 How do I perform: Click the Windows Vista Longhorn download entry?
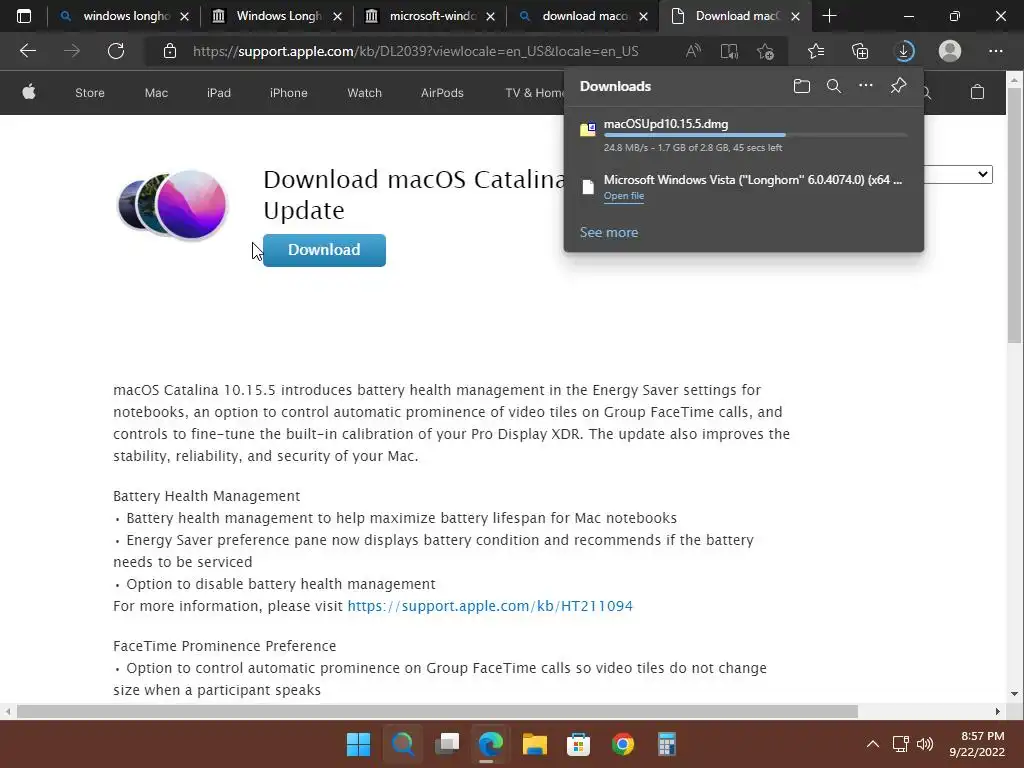click(x=743, y=187)
